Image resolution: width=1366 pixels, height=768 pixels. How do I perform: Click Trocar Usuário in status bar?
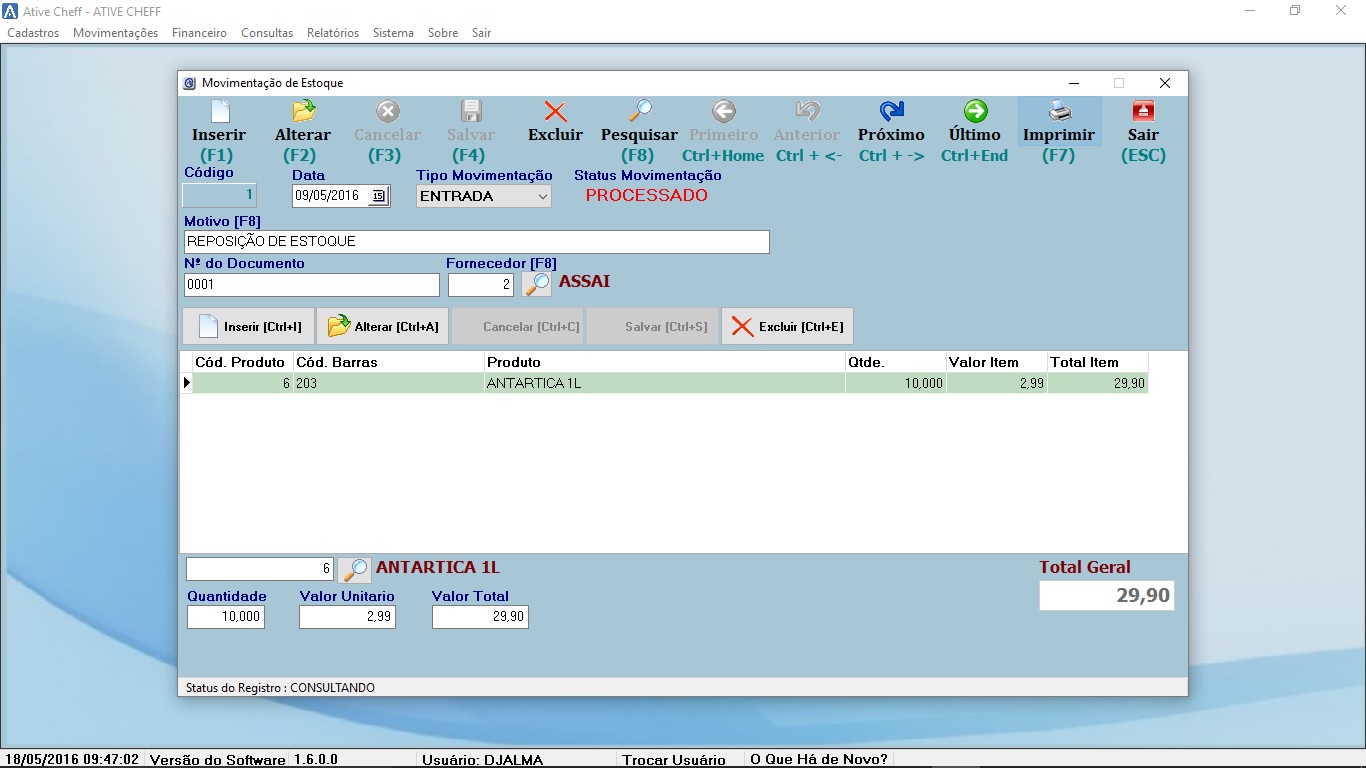click(674, 760)
